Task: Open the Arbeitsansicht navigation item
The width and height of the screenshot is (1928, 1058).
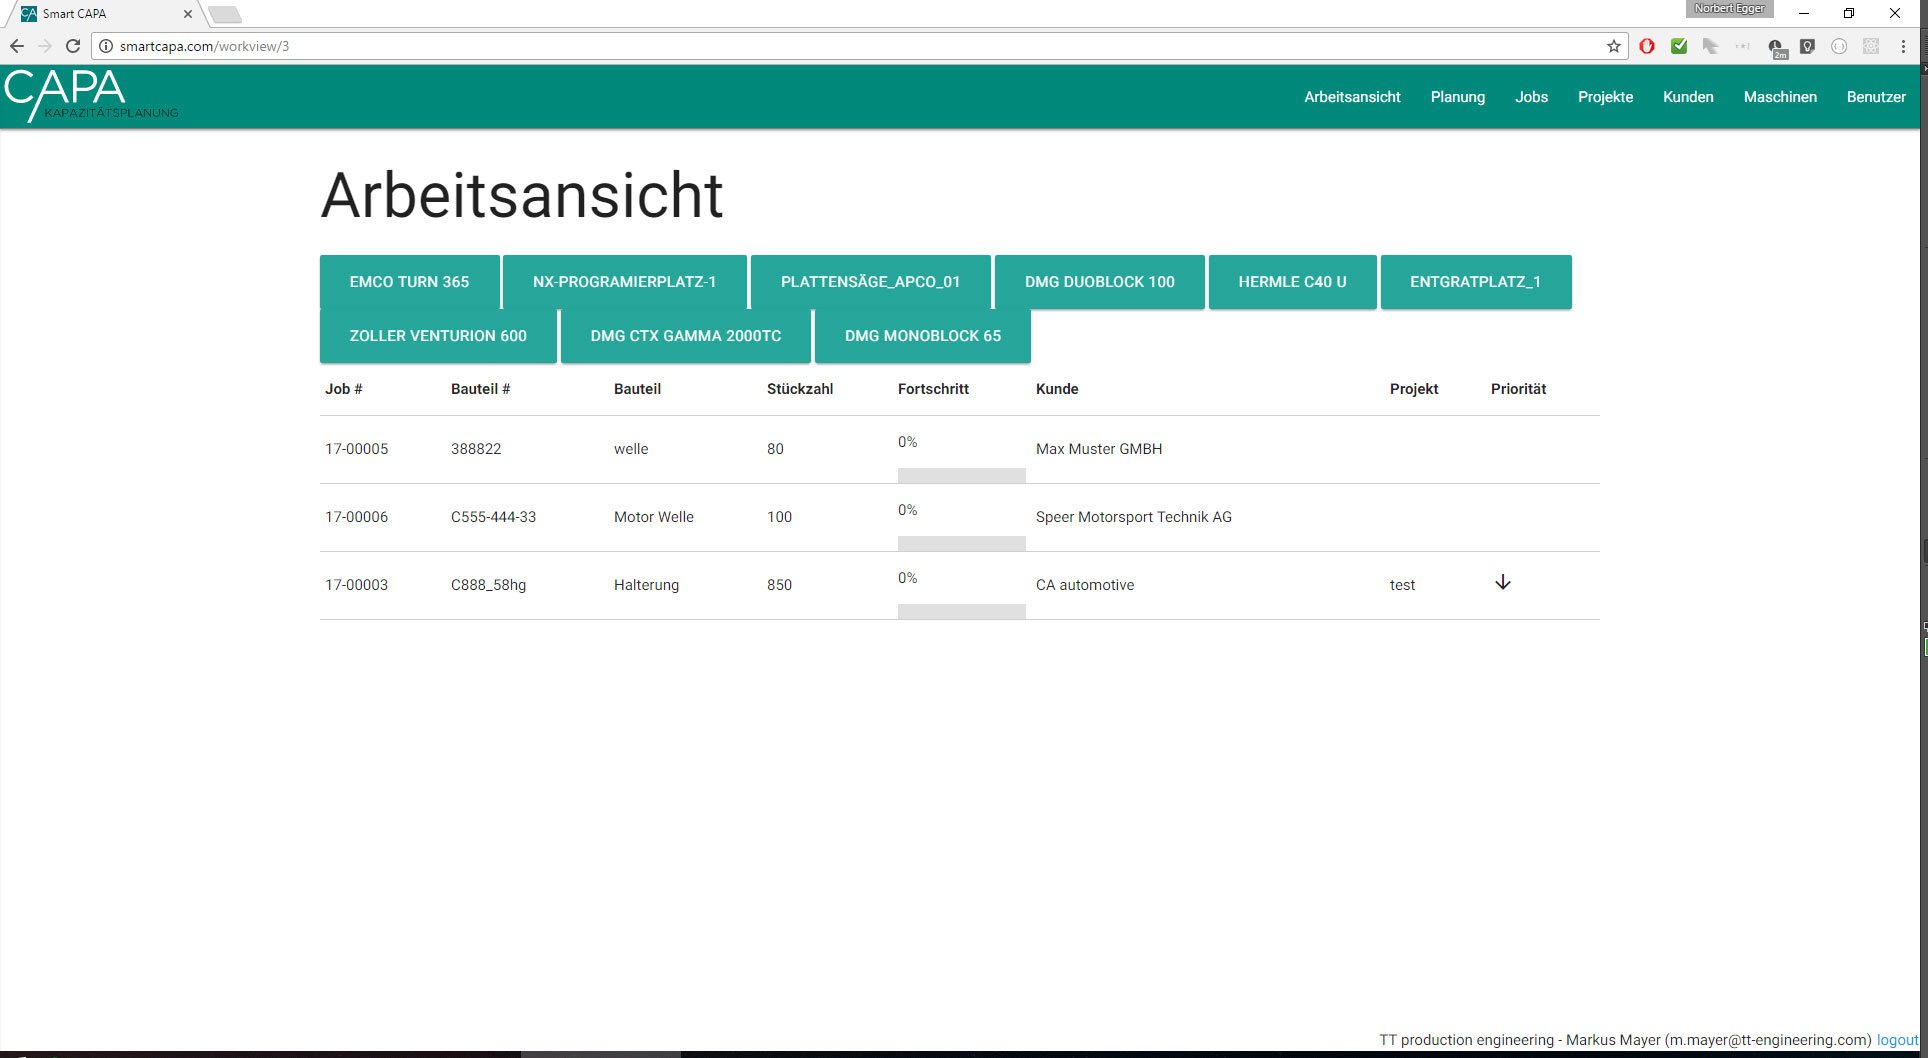Action: pyautogui.click(x=1352, y=97)
